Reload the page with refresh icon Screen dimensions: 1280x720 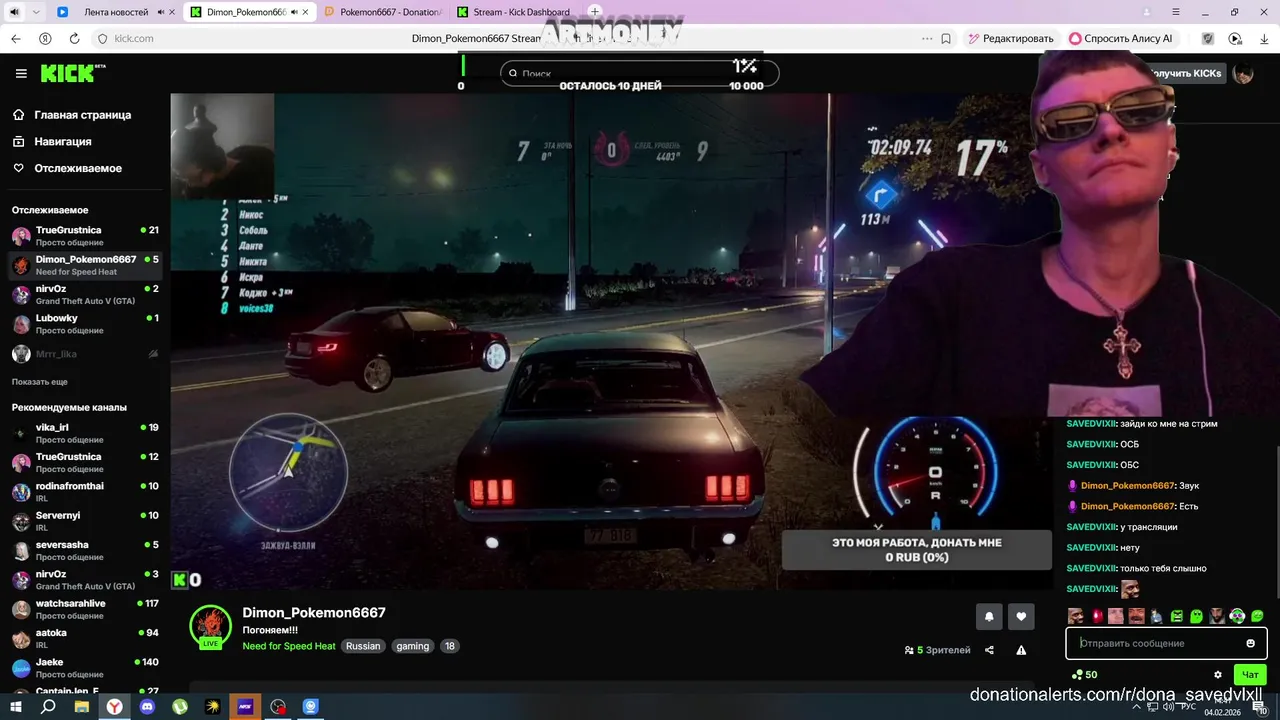pos(74,38)
